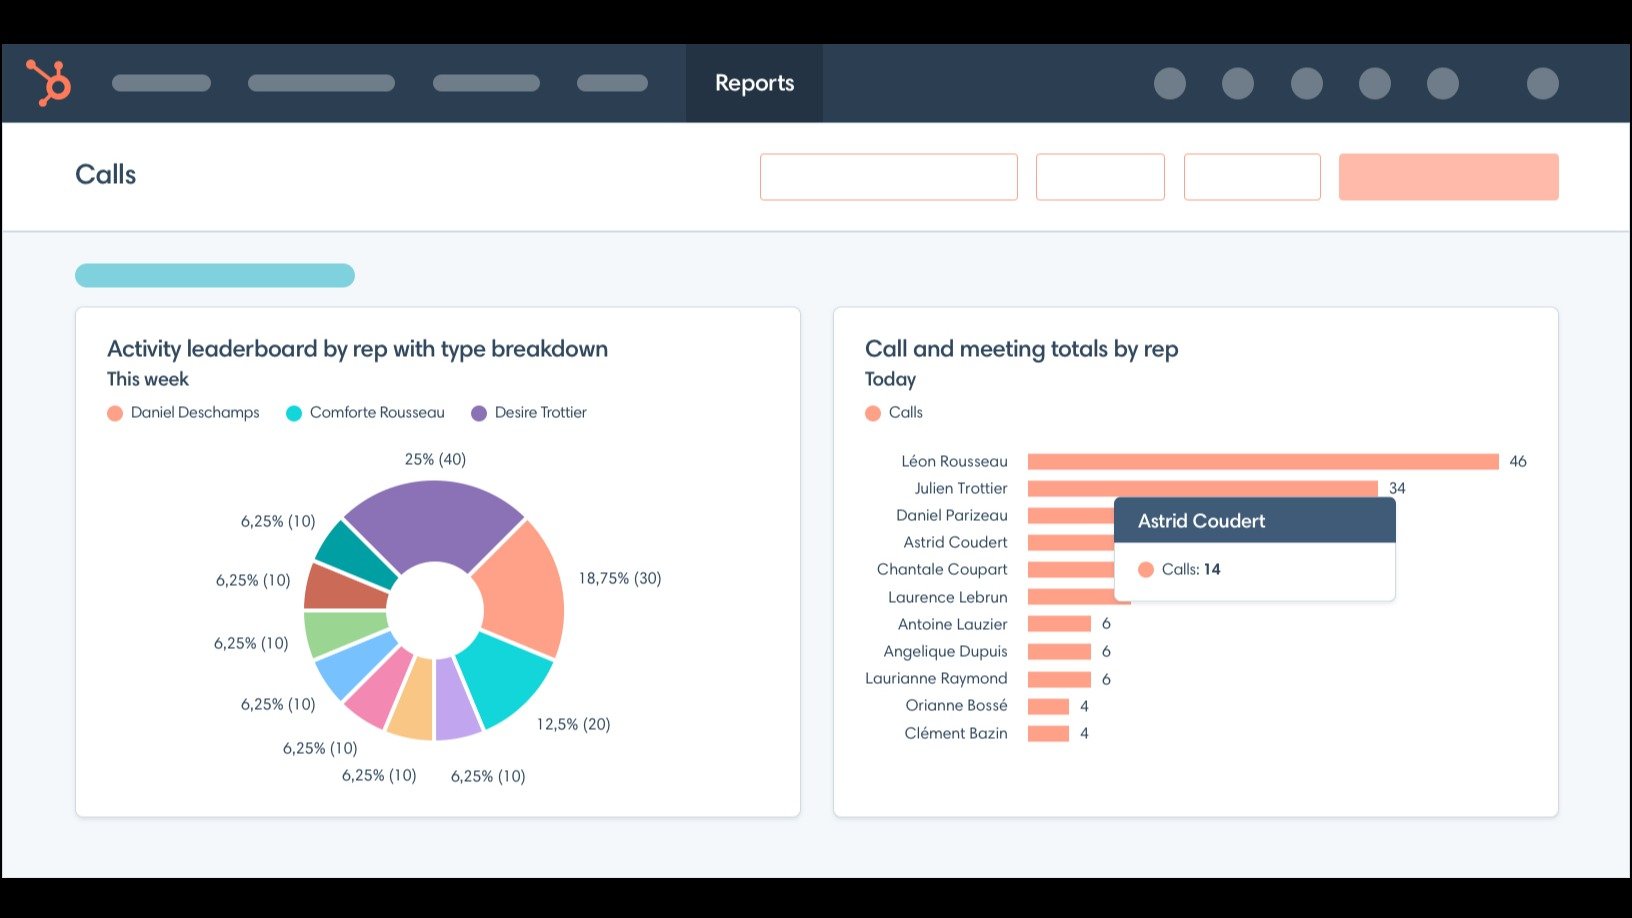Image resolution: width=1632 pixels, height=918 pixels.
Task: Click the HubSpot sprocket logo
Action: coord(48,83)
